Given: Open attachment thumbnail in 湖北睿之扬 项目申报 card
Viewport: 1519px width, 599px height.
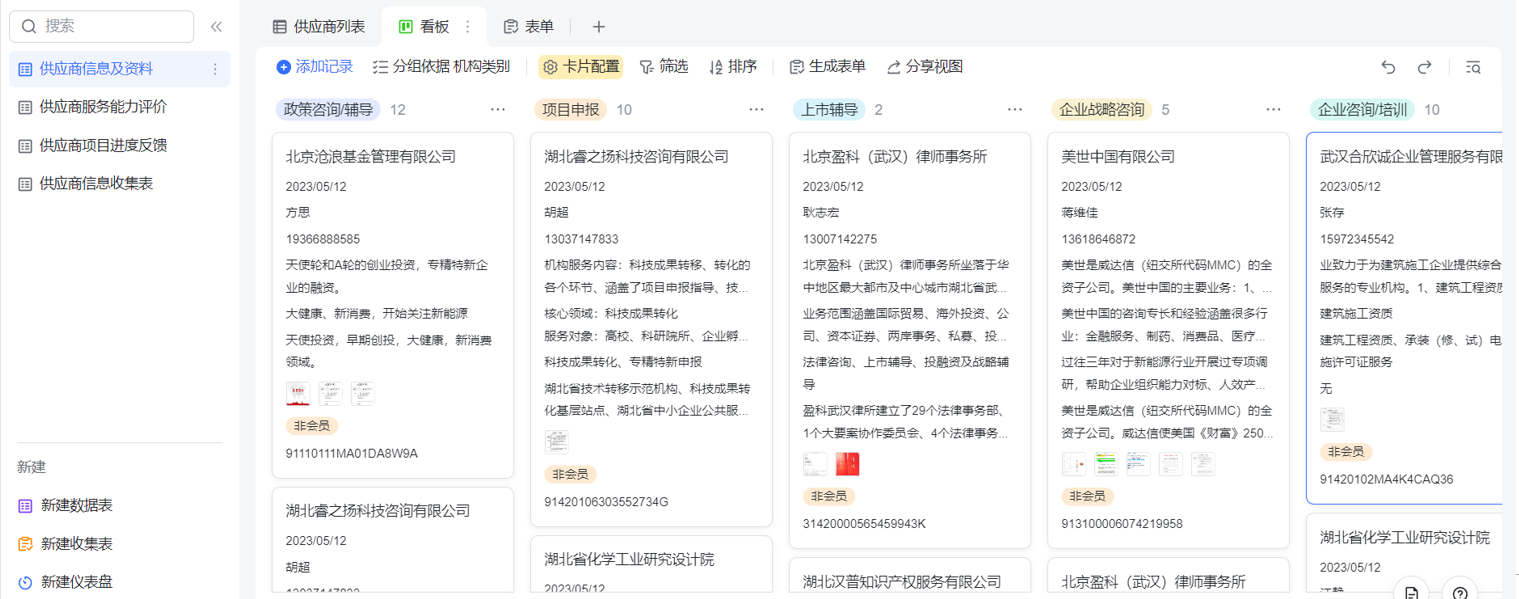Looking at the screenshot, I should pos(556,441).
